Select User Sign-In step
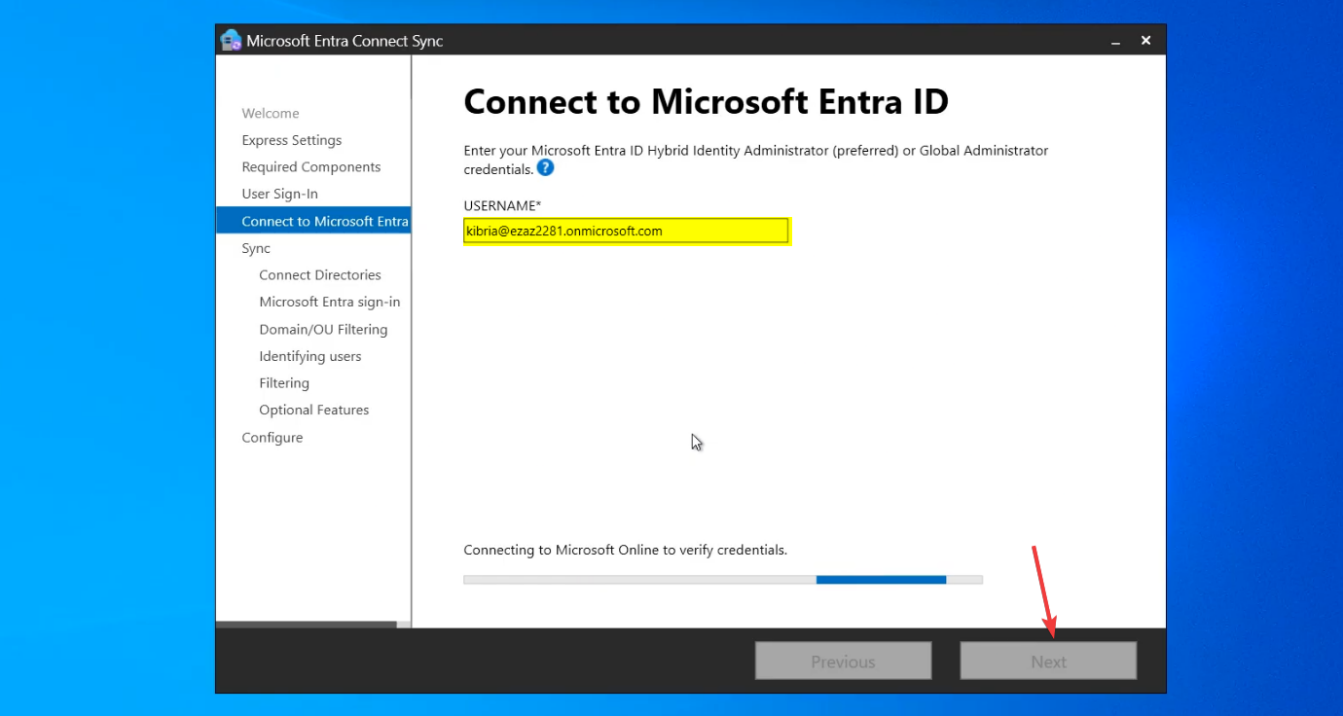The width and height of the screenshot is (1343, 716). tap(280, 194)
